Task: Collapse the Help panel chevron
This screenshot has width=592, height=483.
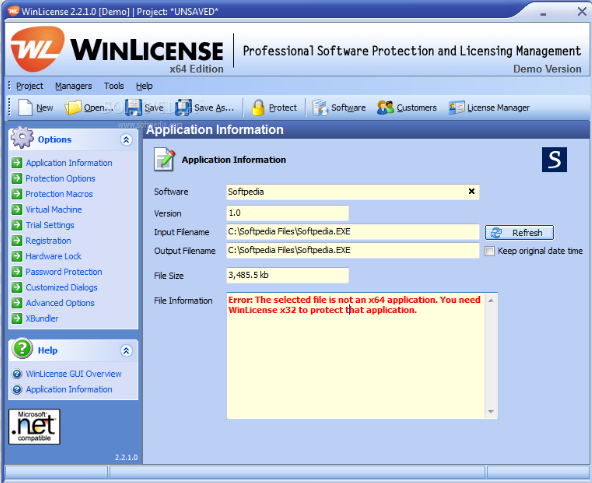Action: click(x=126, y=350)
